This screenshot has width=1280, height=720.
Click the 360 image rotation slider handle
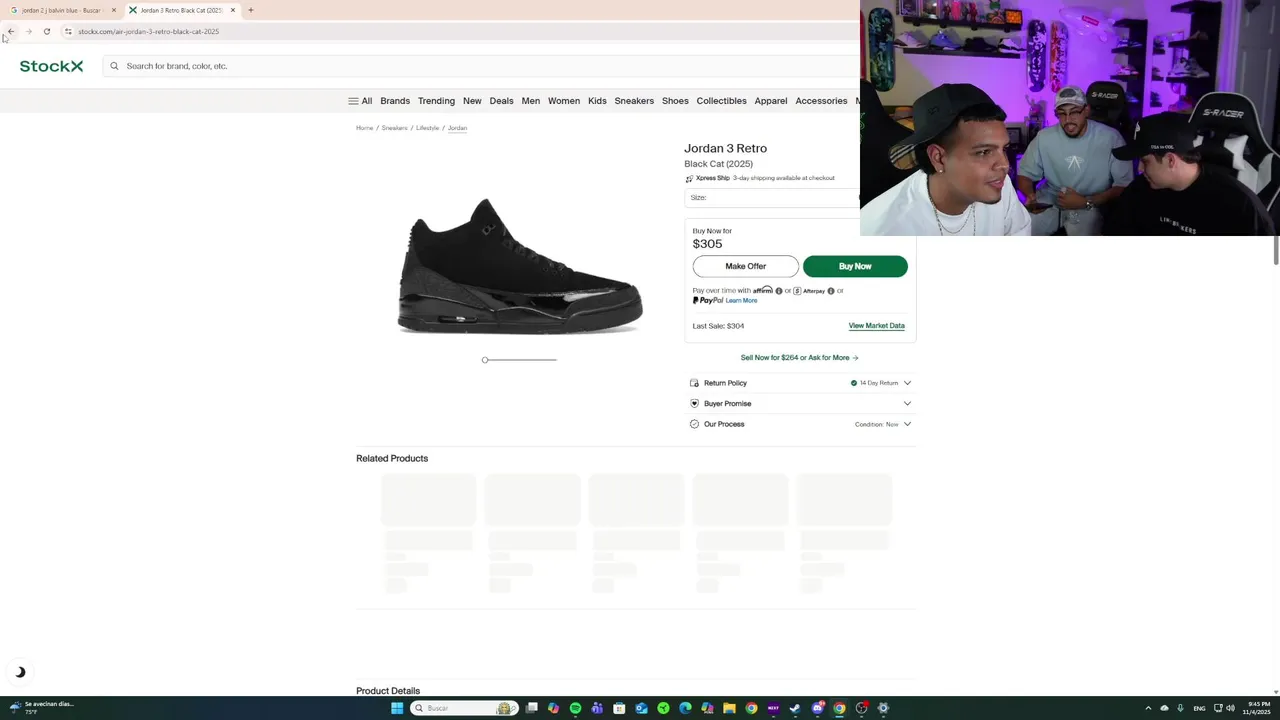coord(485,360)
